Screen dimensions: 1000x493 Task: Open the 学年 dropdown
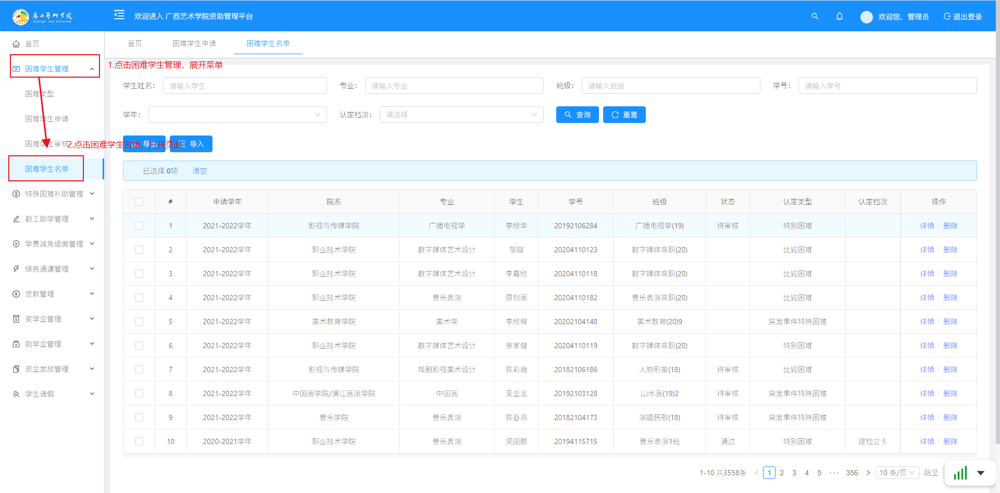[x=237, y=115]
